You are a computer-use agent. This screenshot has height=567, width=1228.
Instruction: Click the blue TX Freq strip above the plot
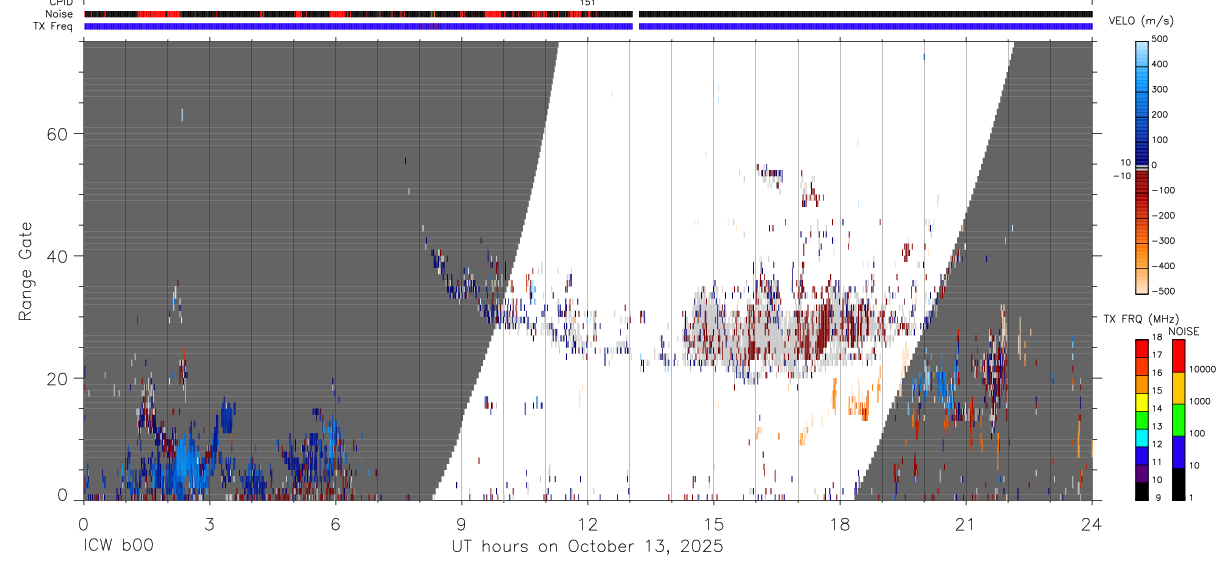(588, 26)
